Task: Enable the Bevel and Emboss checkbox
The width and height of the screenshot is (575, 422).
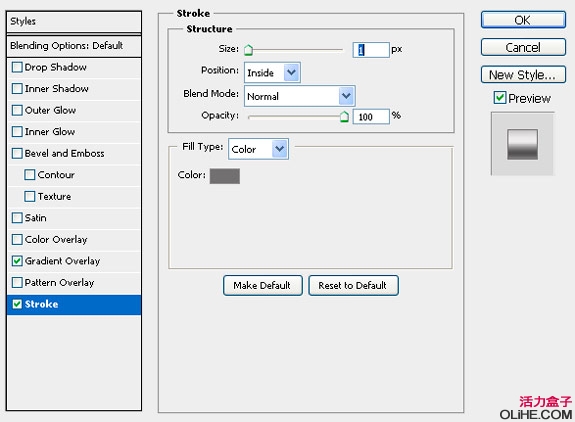Action: point(17,153)
